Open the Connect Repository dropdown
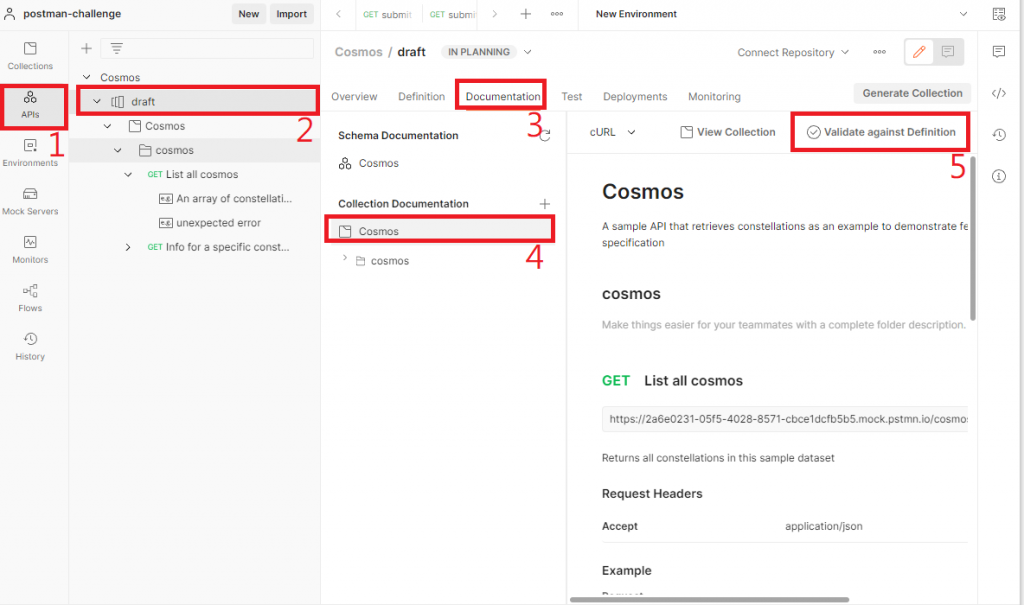Image resolution: width=1024 pixels, height=605 pixels. [793, 52]
